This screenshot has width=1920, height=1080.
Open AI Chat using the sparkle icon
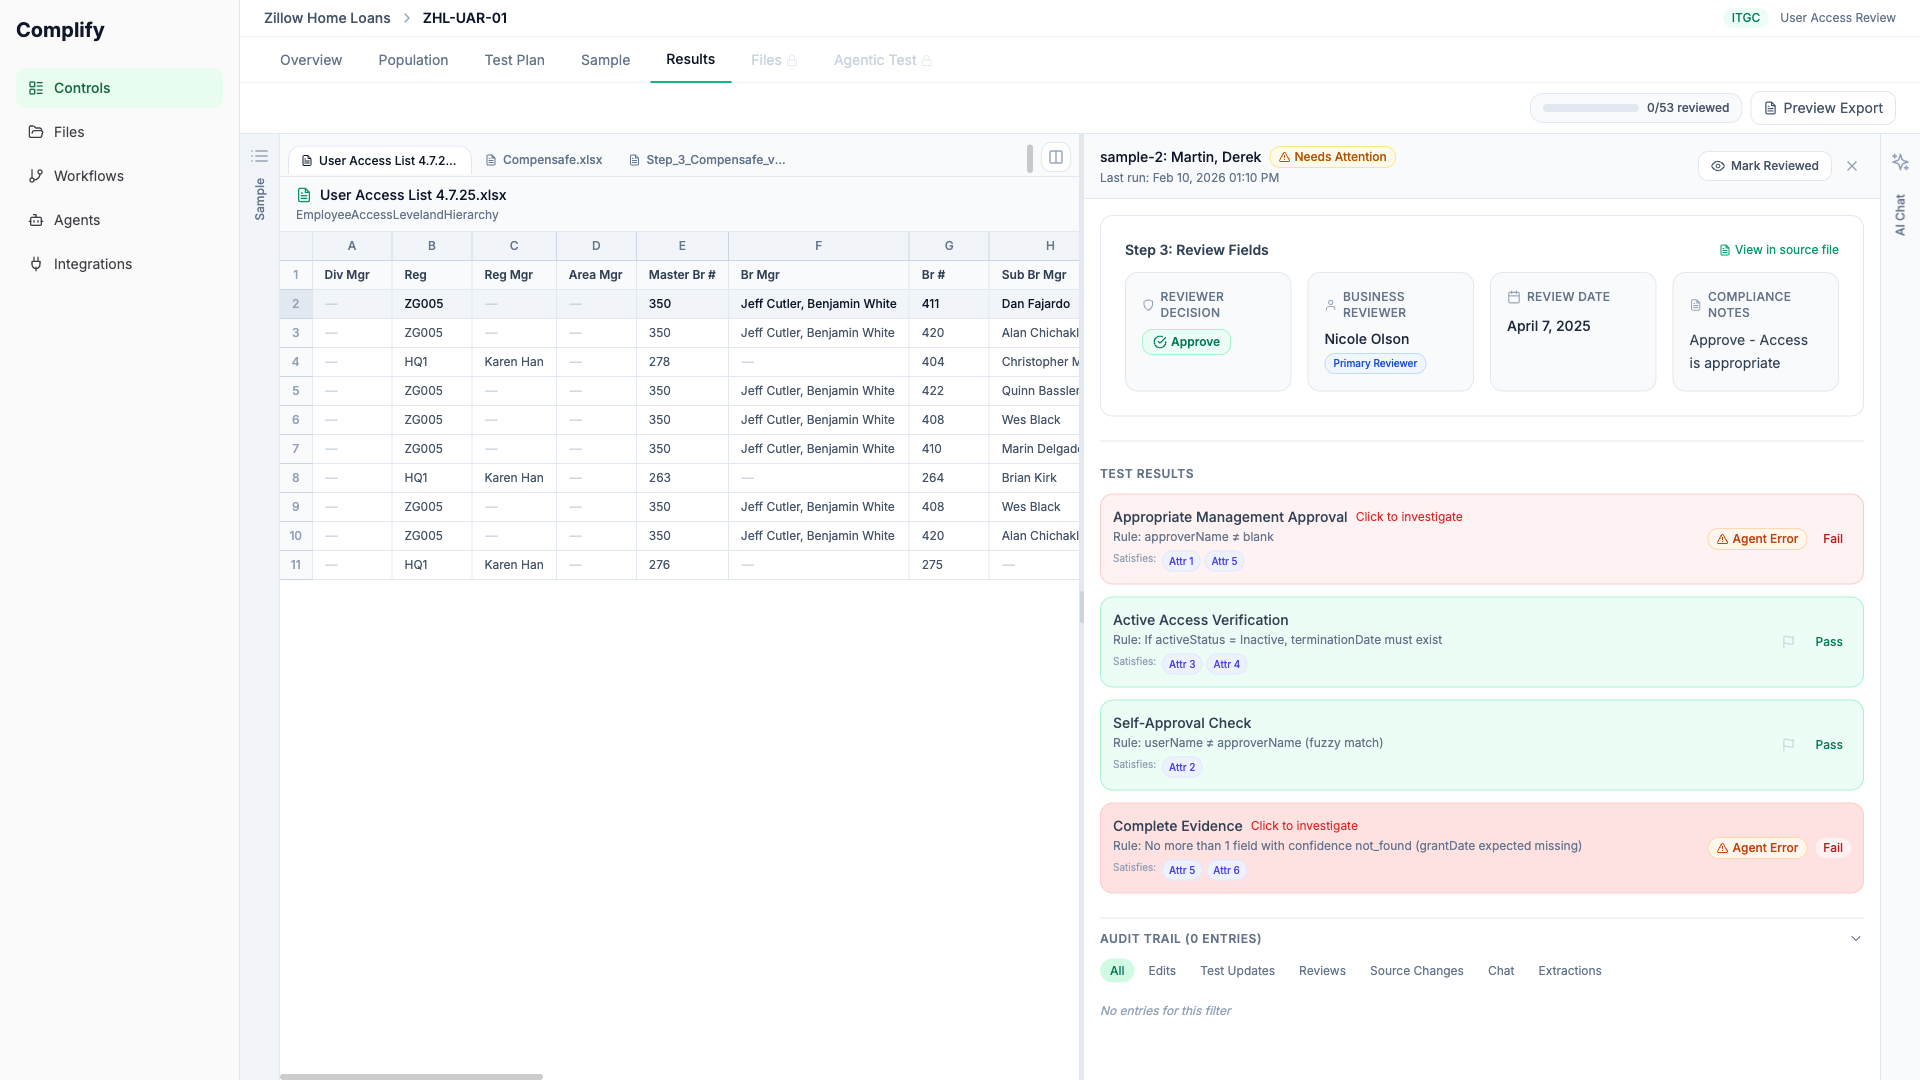1901,162
